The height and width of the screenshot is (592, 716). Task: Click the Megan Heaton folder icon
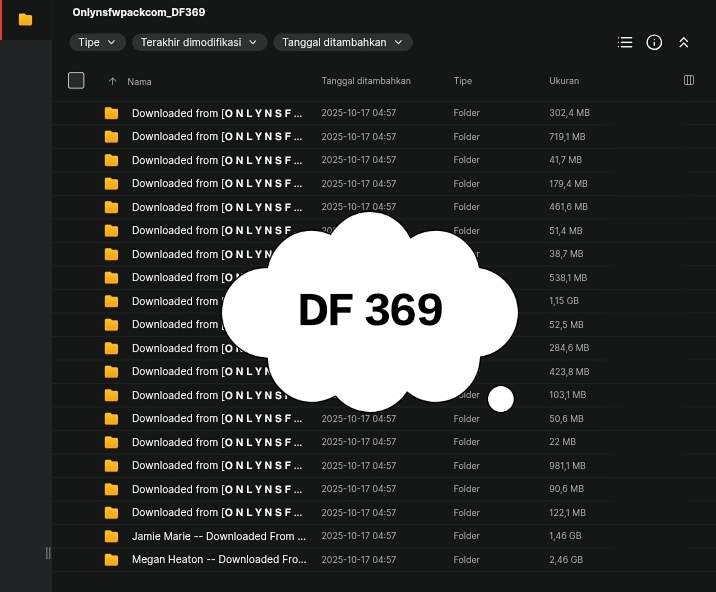111,560
